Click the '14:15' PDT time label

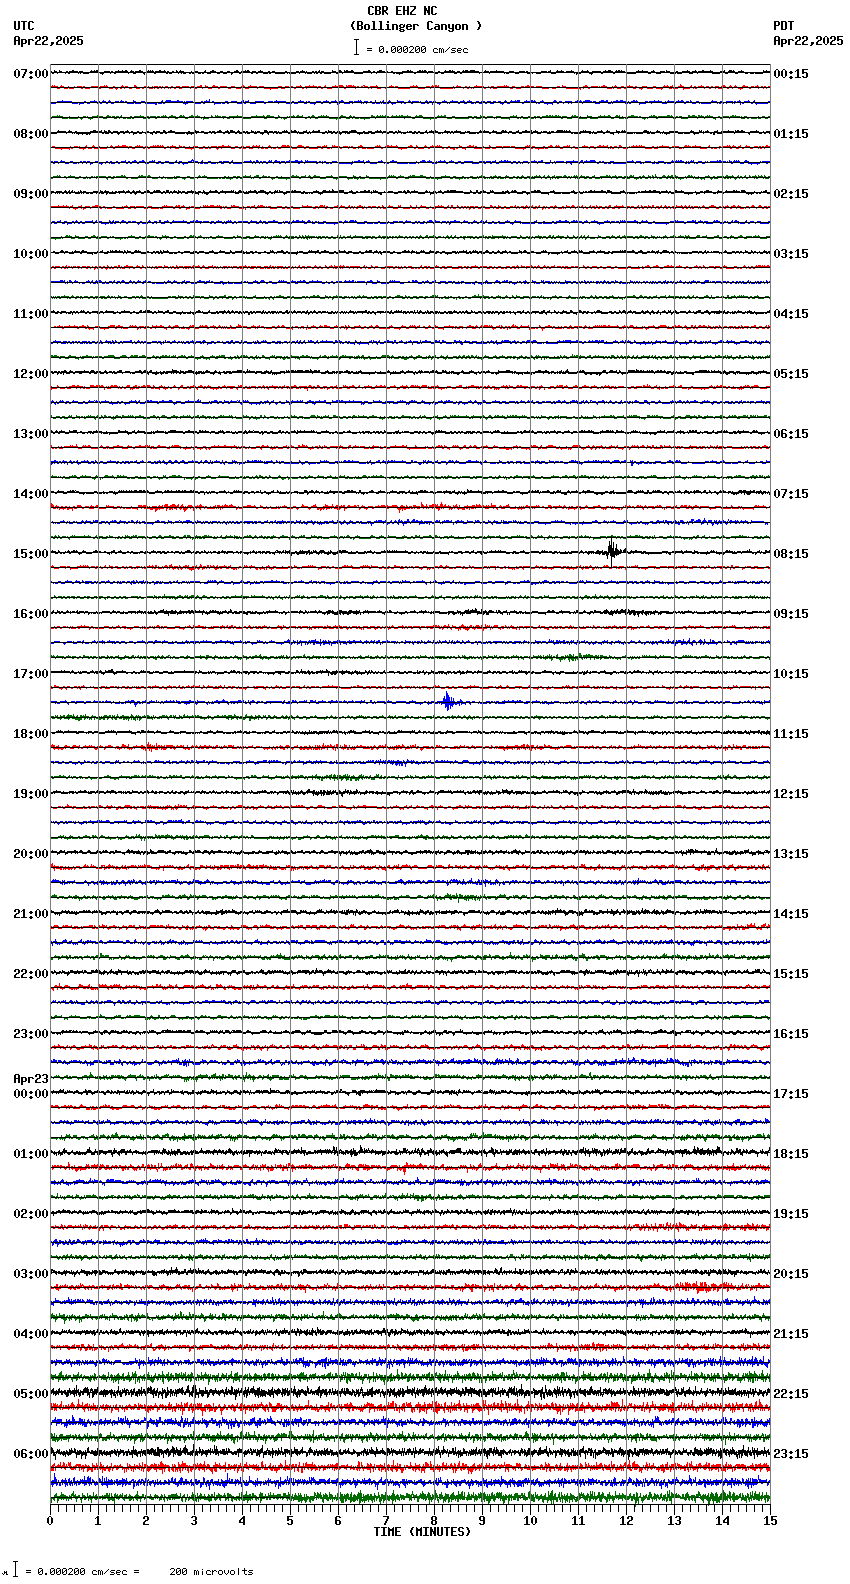point(791,914)
